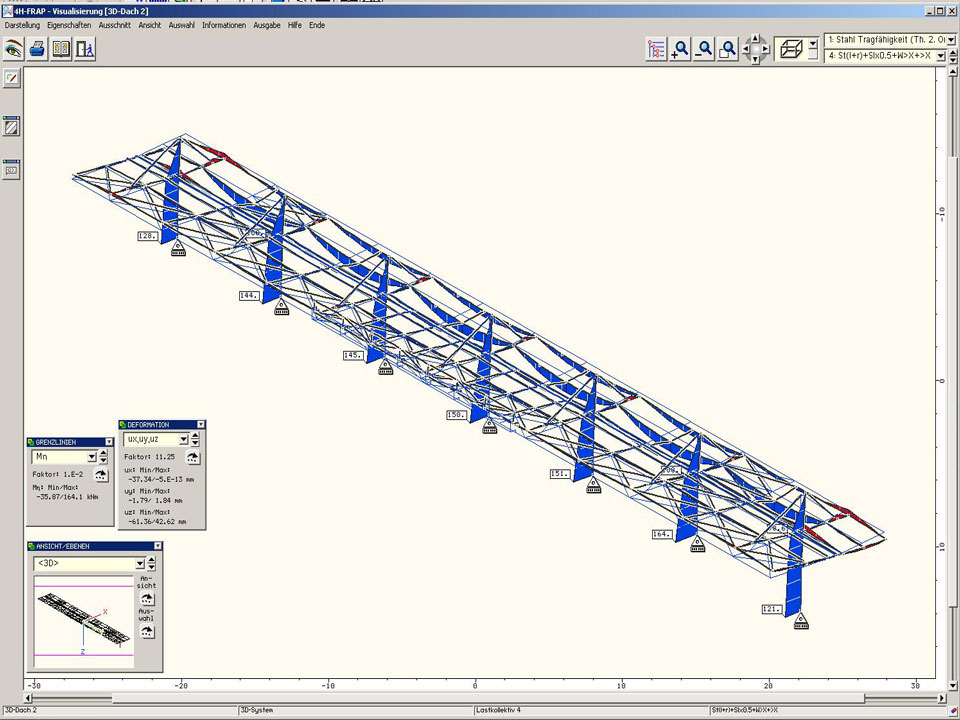Click the zoom in magnifier icon
This screenshot has width=960, height=720.
(680, 49)
